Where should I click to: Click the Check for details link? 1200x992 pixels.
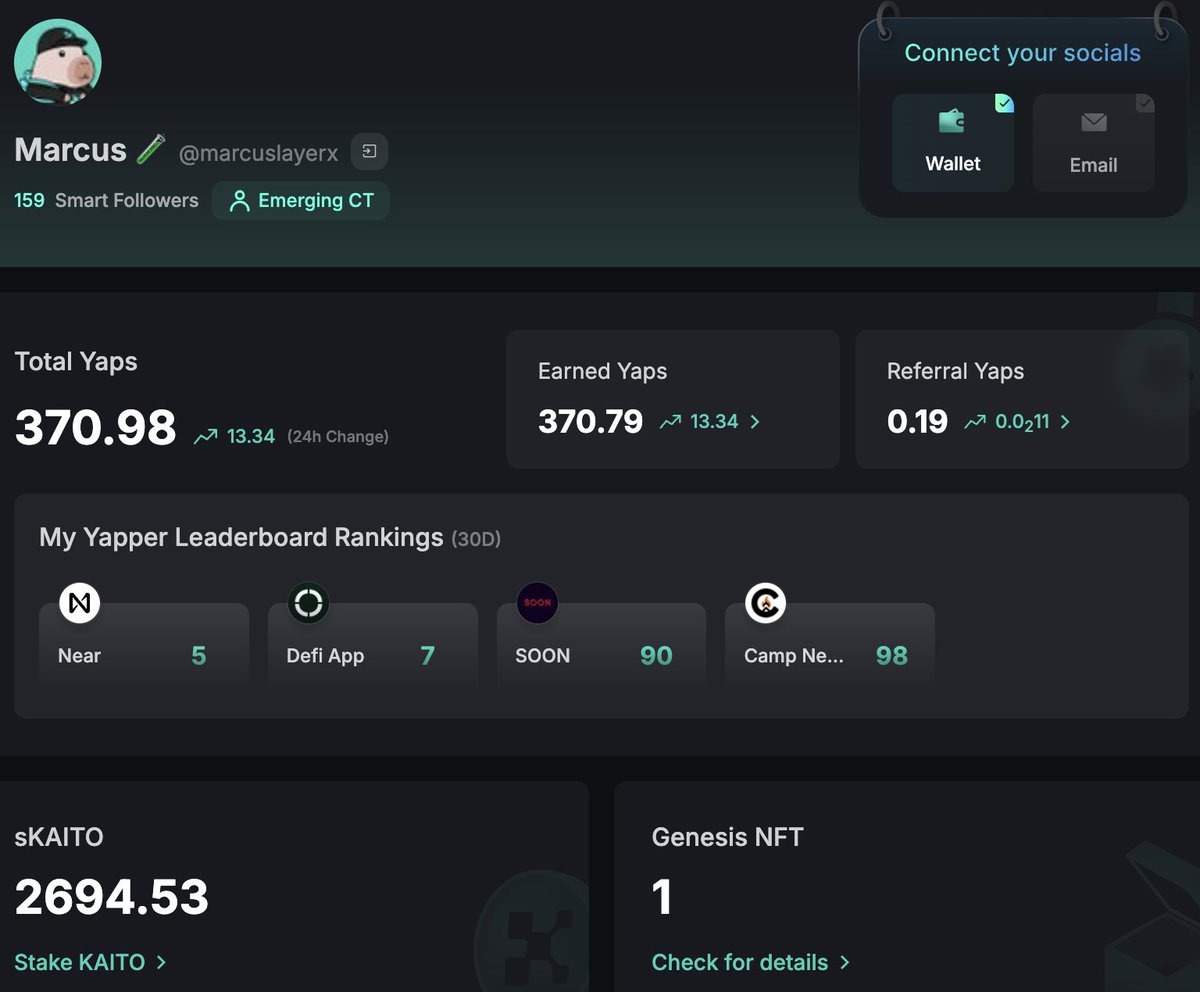pyautogui.click(x=750, y=962)
